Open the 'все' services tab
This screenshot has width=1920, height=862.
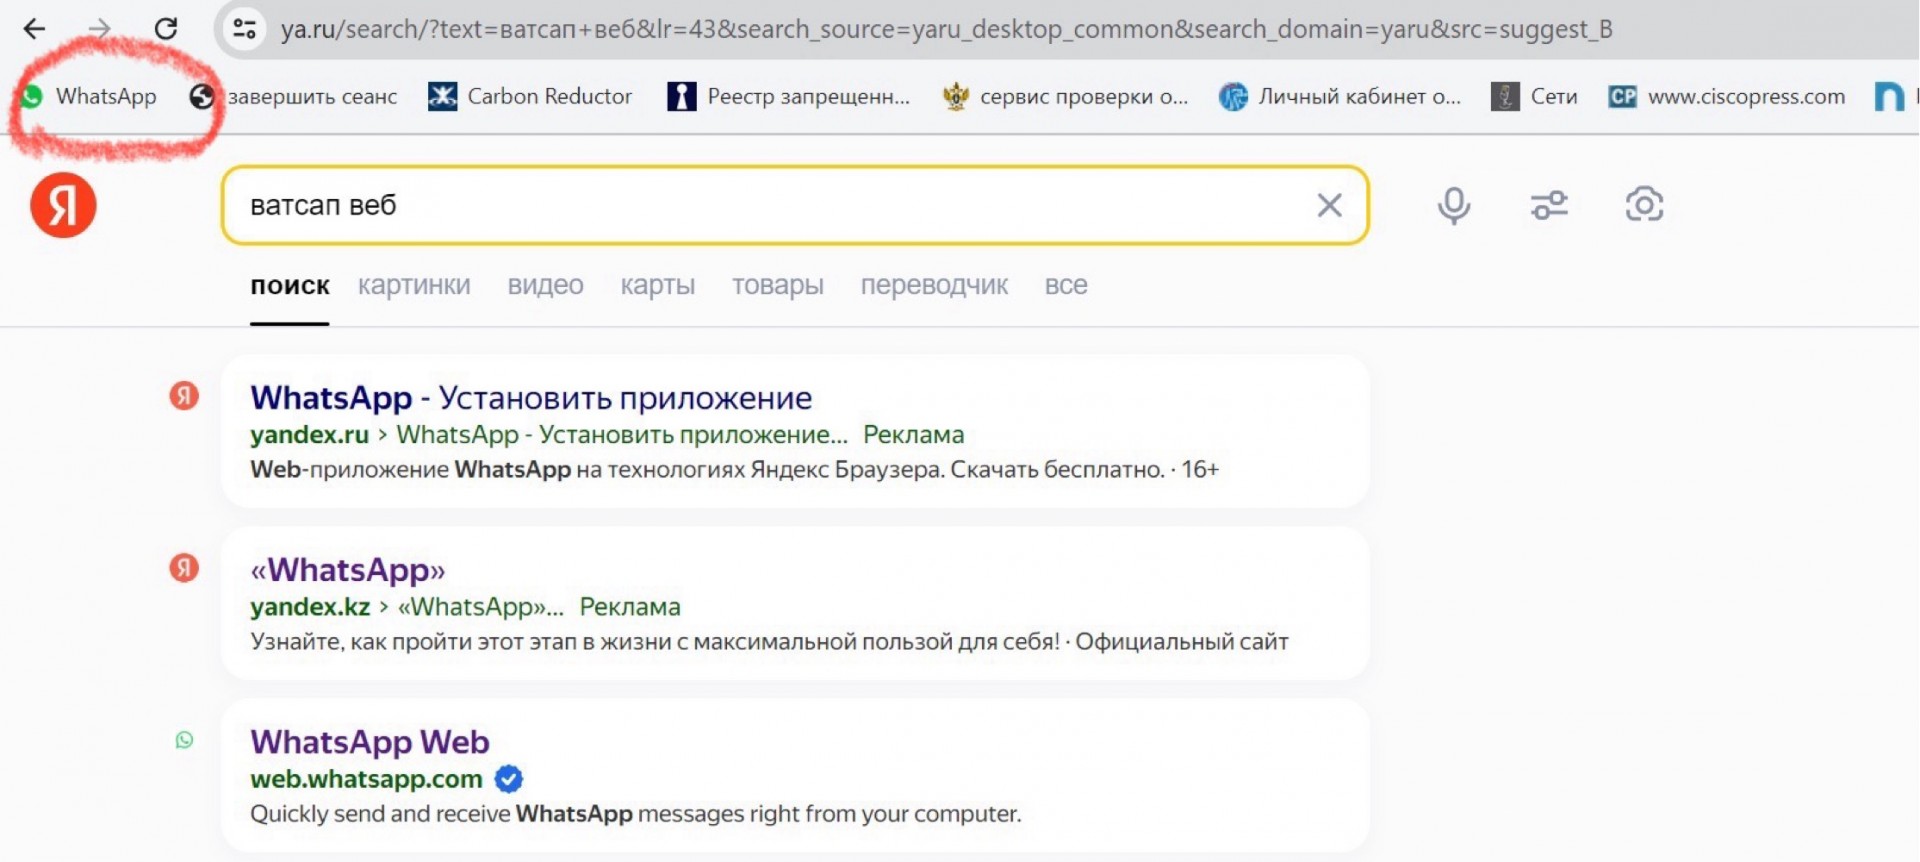click(x=1066, y=286)
